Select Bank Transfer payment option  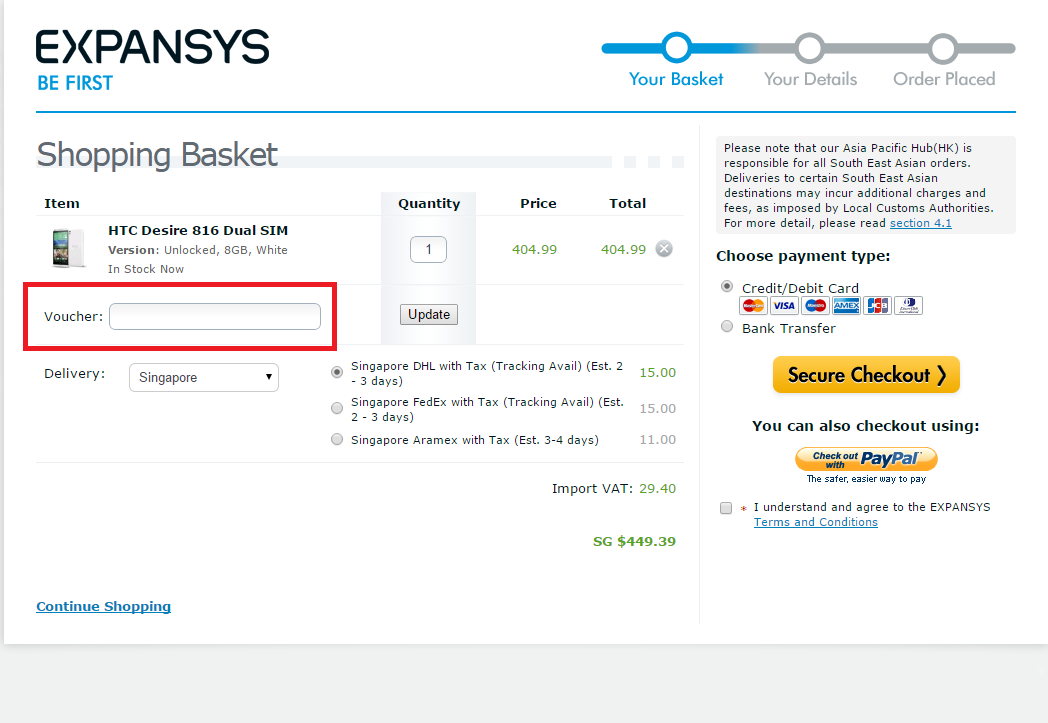click(x=727, y=326)
